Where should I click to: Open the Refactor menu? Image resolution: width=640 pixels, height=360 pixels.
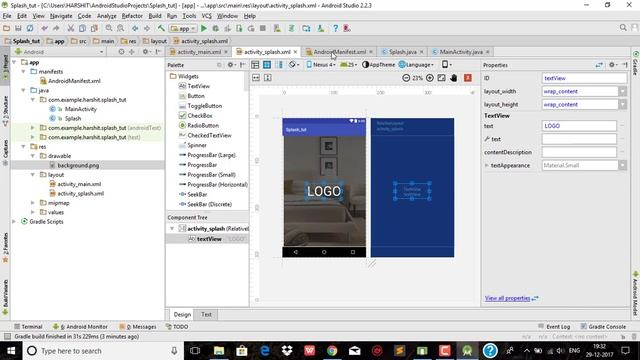point(132,16)
